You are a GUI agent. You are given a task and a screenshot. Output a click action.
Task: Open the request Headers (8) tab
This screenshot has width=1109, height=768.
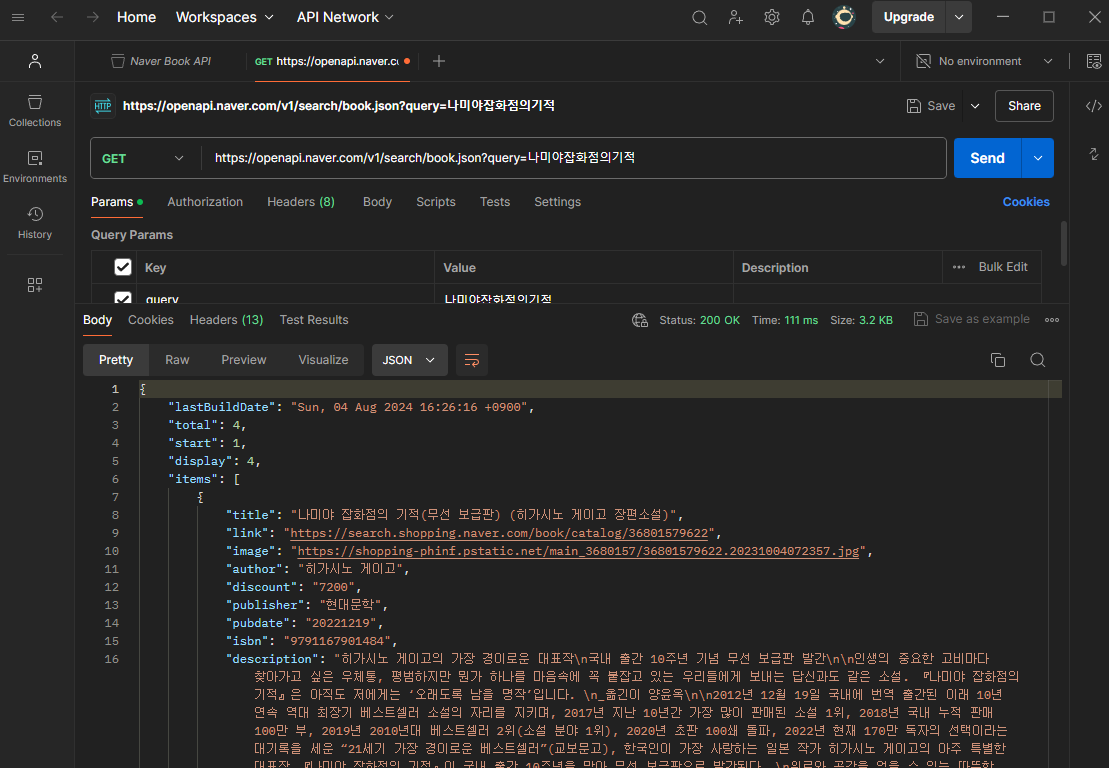coord(301,202)
